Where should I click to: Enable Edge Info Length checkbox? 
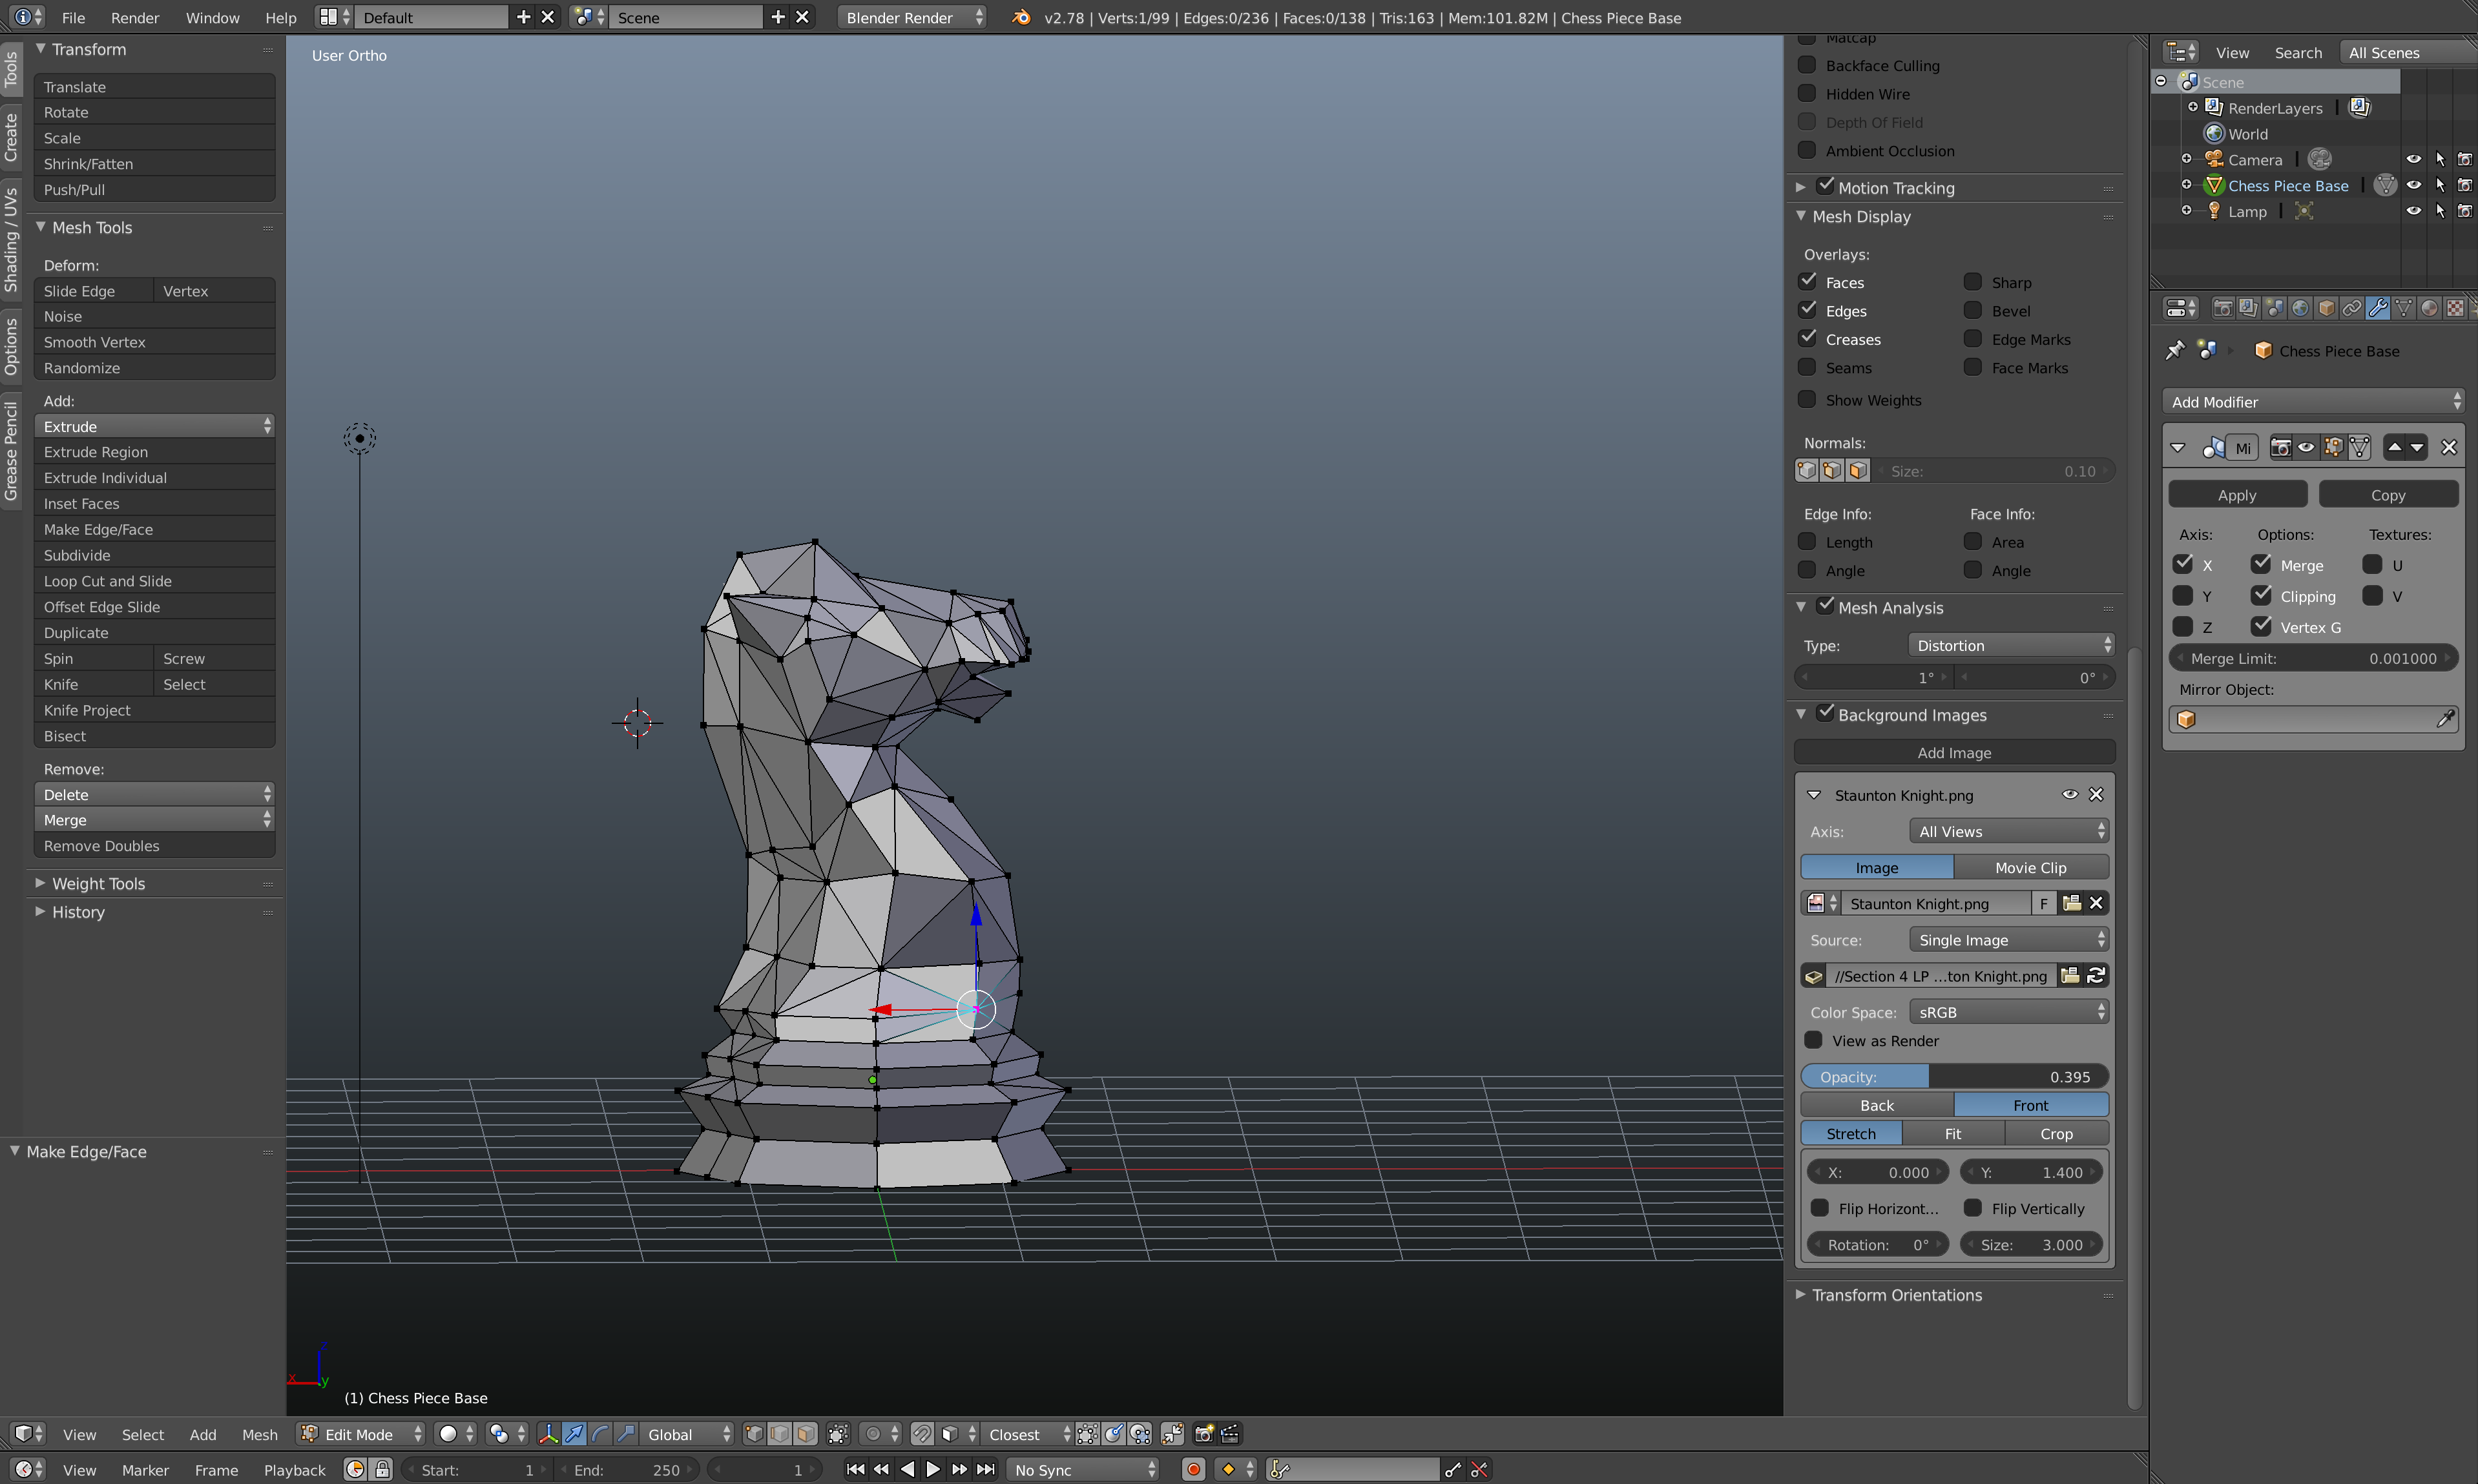click(1807, 541)
